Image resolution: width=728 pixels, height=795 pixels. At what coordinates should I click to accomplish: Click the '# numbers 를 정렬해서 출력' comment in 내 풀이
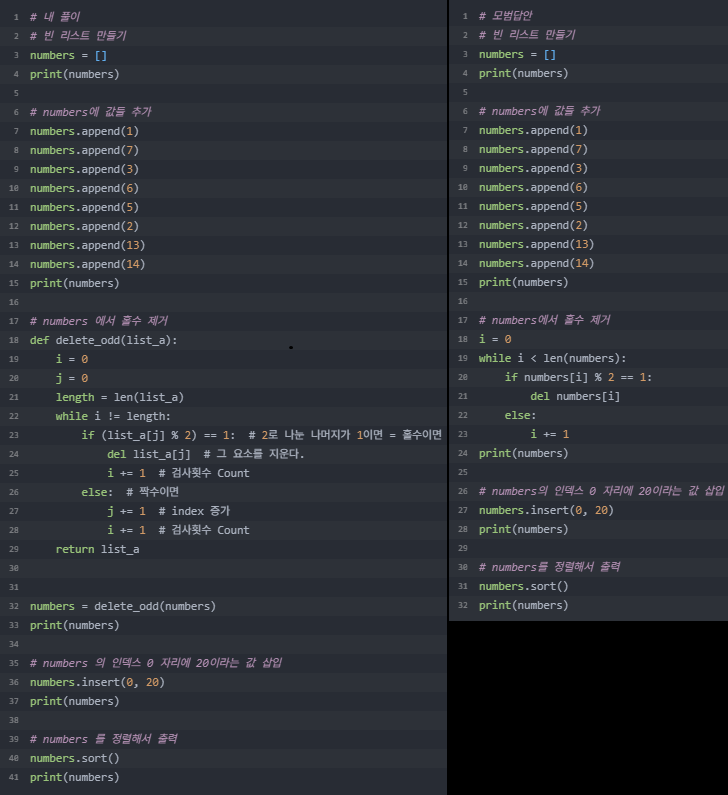click(x=103, y=739)
